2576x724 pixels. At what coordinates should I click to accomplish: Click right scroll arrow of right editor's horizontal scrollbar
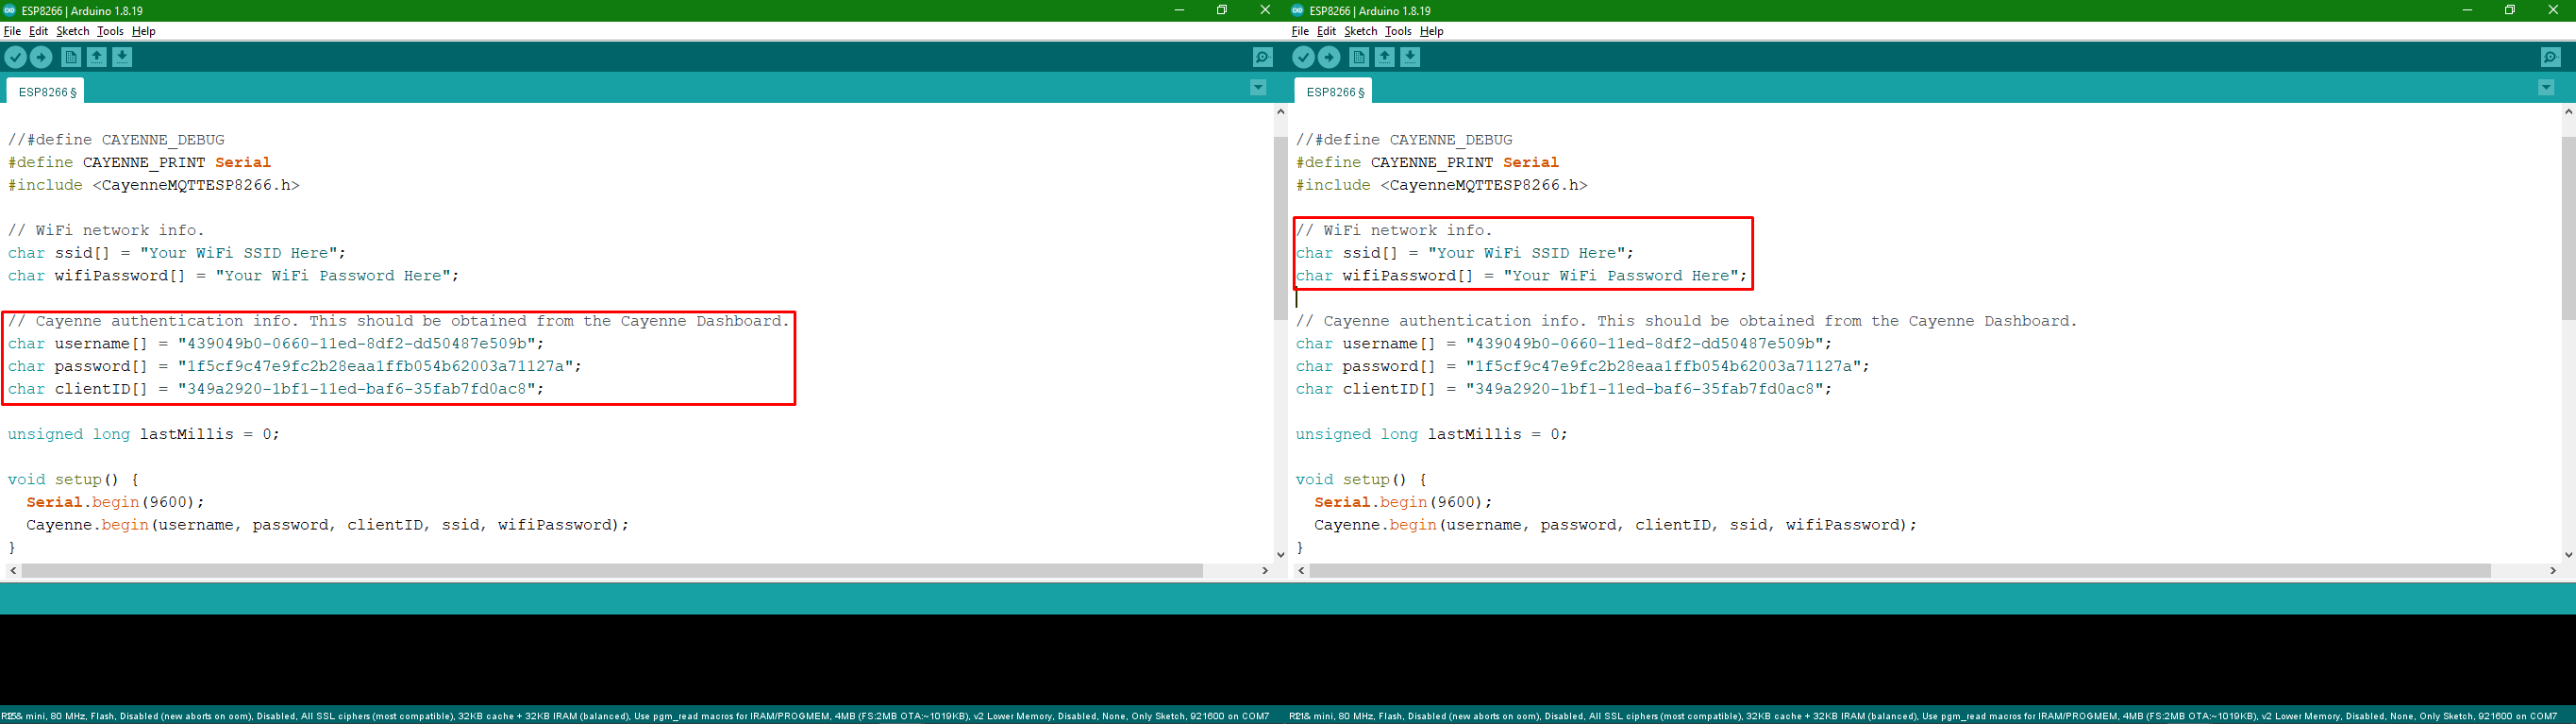pyautogui.click(x=2553, y=570)
